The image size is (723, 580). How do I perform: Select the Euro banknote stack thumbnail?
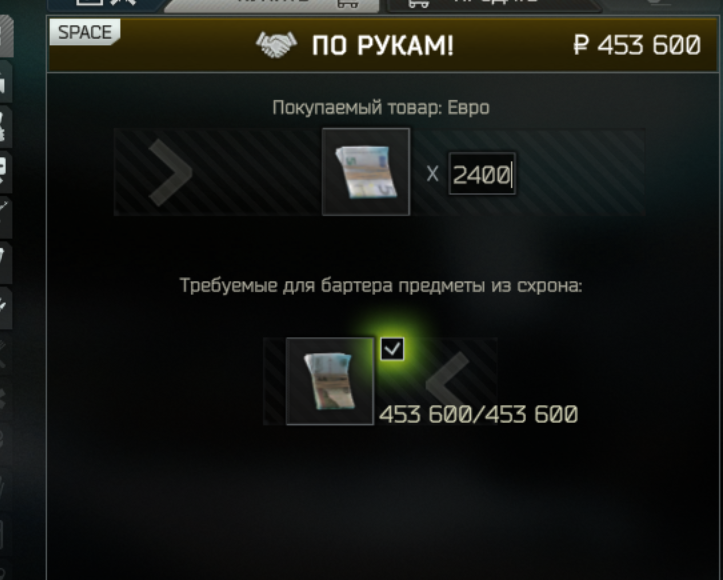pyautogui.click(x=366, y=172)
